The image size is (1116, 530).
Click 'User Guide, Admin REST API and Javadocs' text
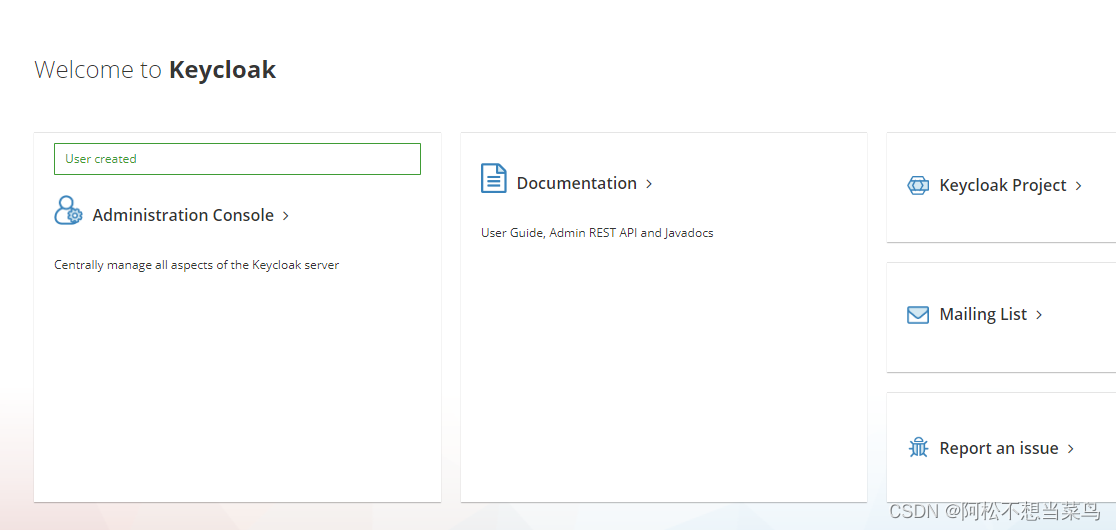tap(597, 233)
